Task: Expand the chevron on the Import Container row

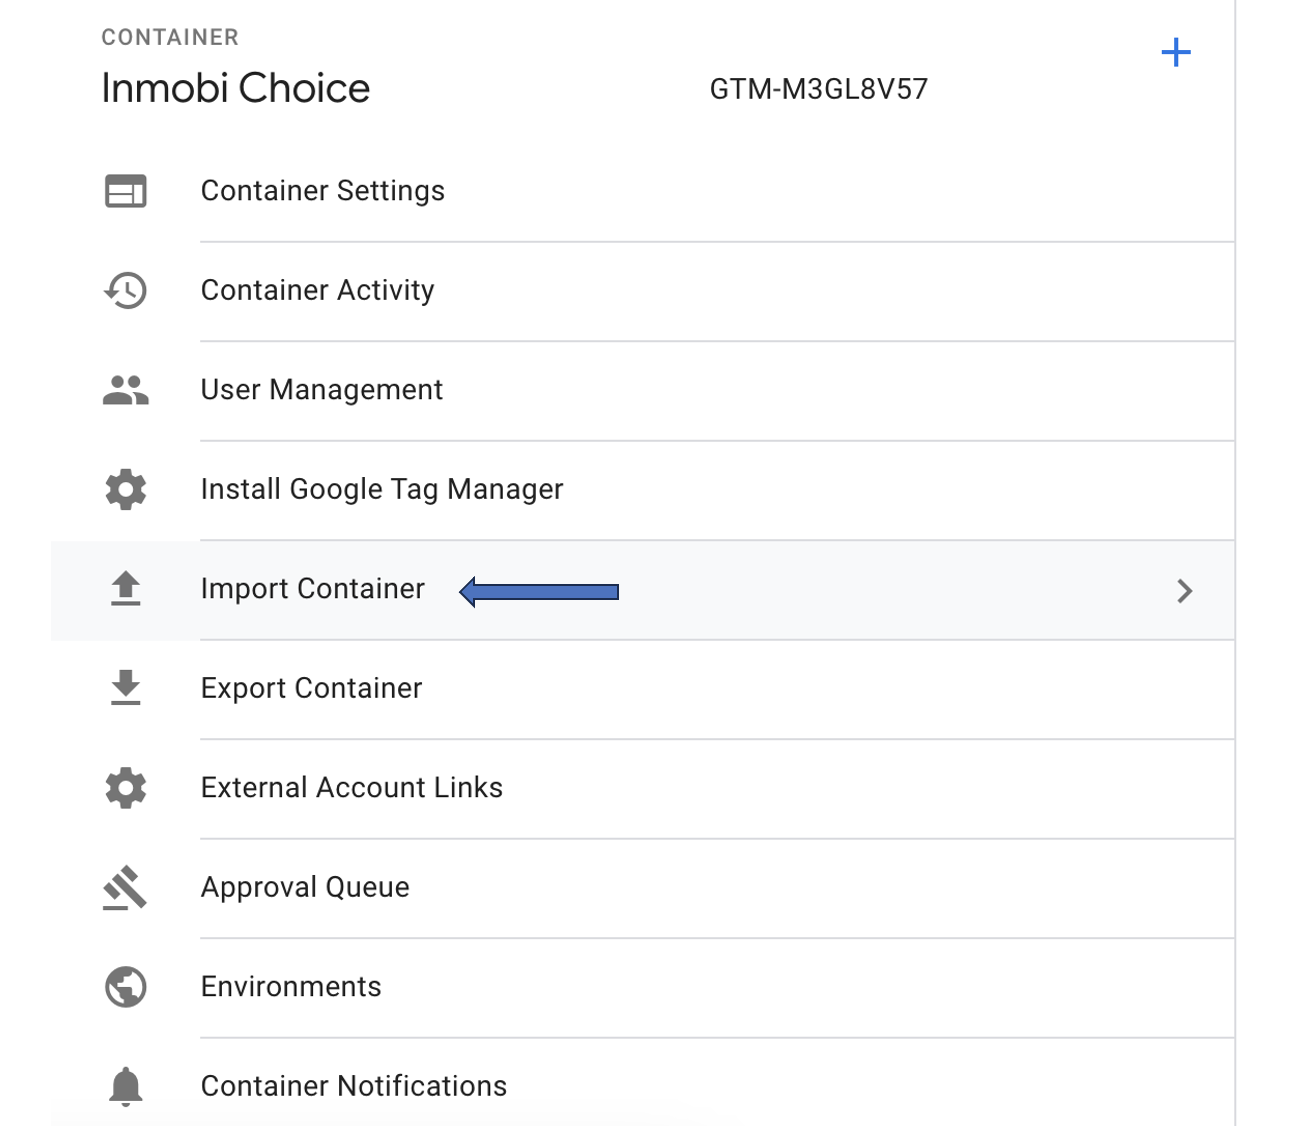Action: pos(1185,591)
